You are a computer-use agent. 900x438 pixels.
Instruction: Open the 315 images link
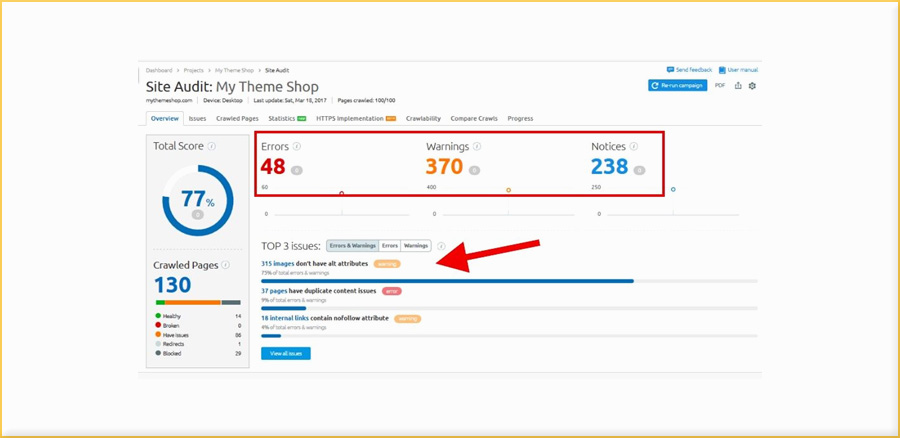pos(278,263)
